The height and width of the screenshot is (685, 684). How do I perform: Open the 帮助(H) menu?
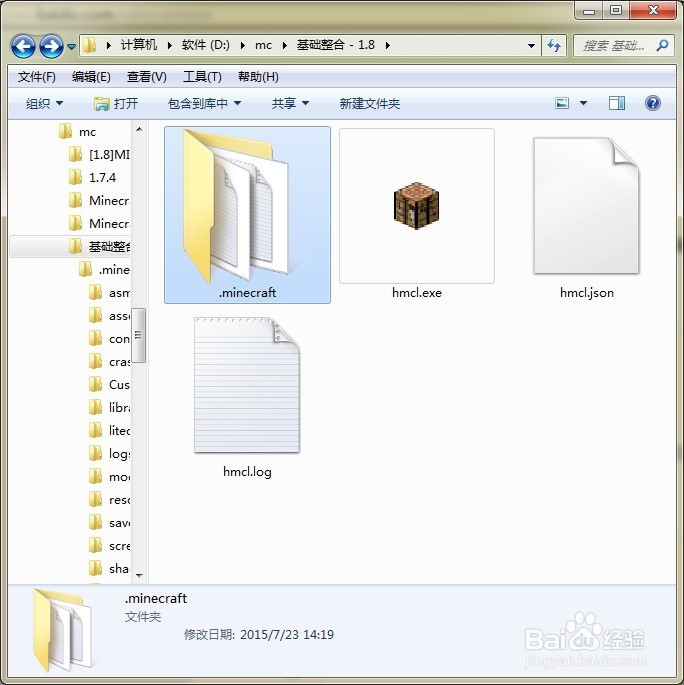pos(258,77)
